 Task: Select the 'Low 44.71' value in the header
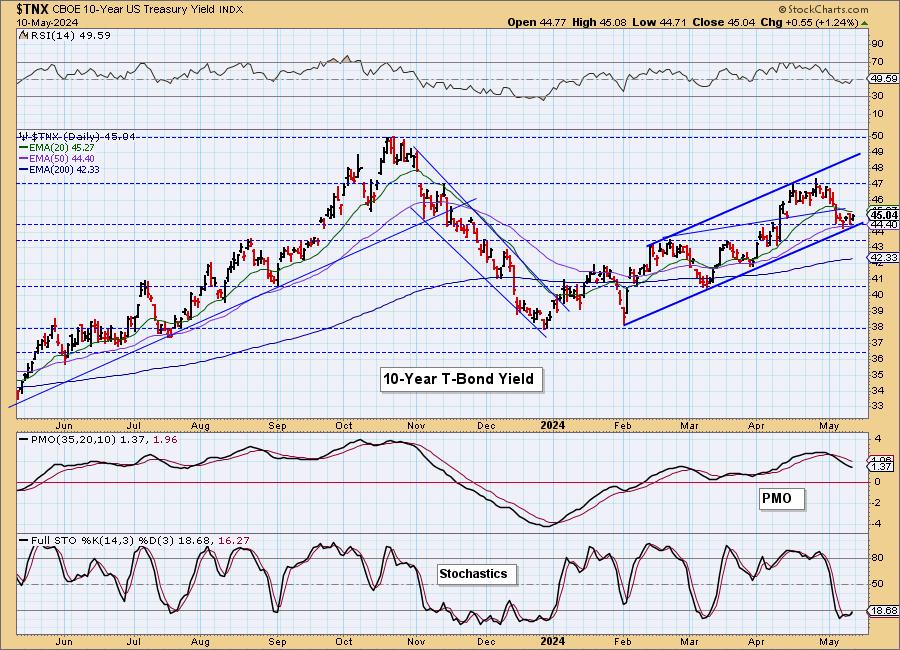click(660, 22)
